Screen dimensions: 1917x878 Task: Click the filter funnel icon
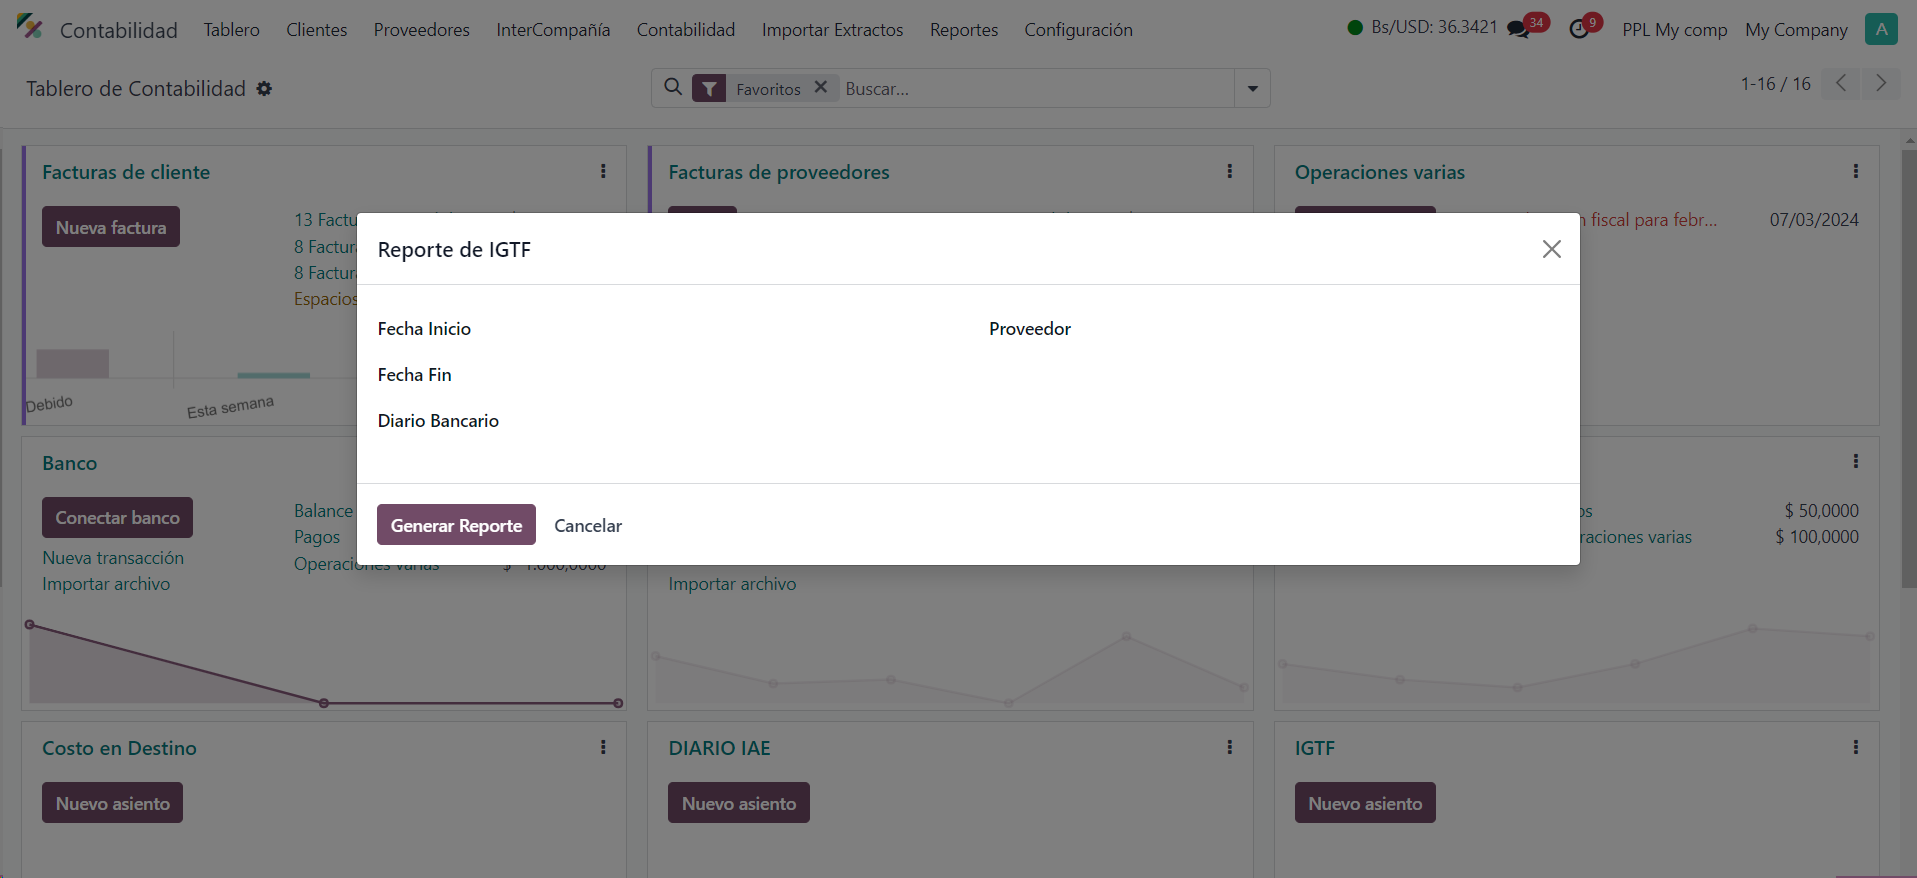(709, 89)
